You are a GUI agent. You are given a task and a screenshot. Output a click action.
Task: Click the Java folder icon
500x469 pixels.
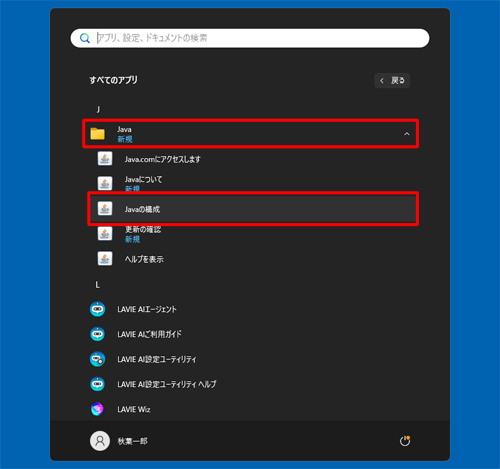click(x=98, y=134)
